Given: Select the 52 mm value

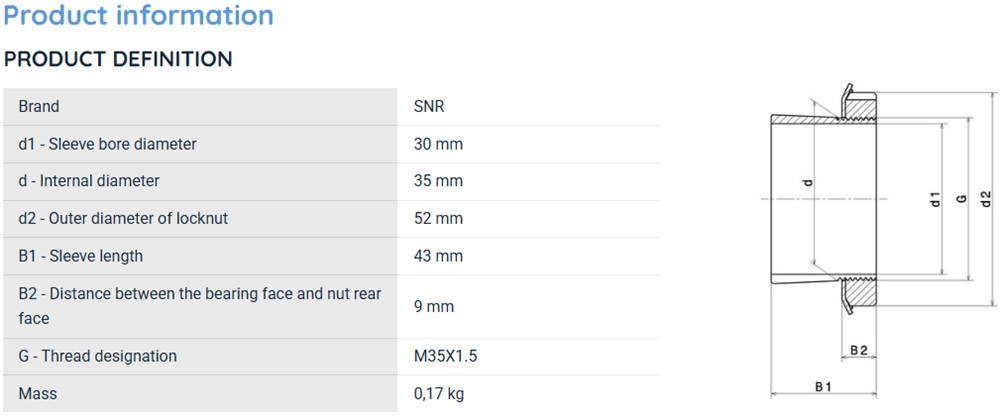Looking at the screenshot, I should click(438, 219).
